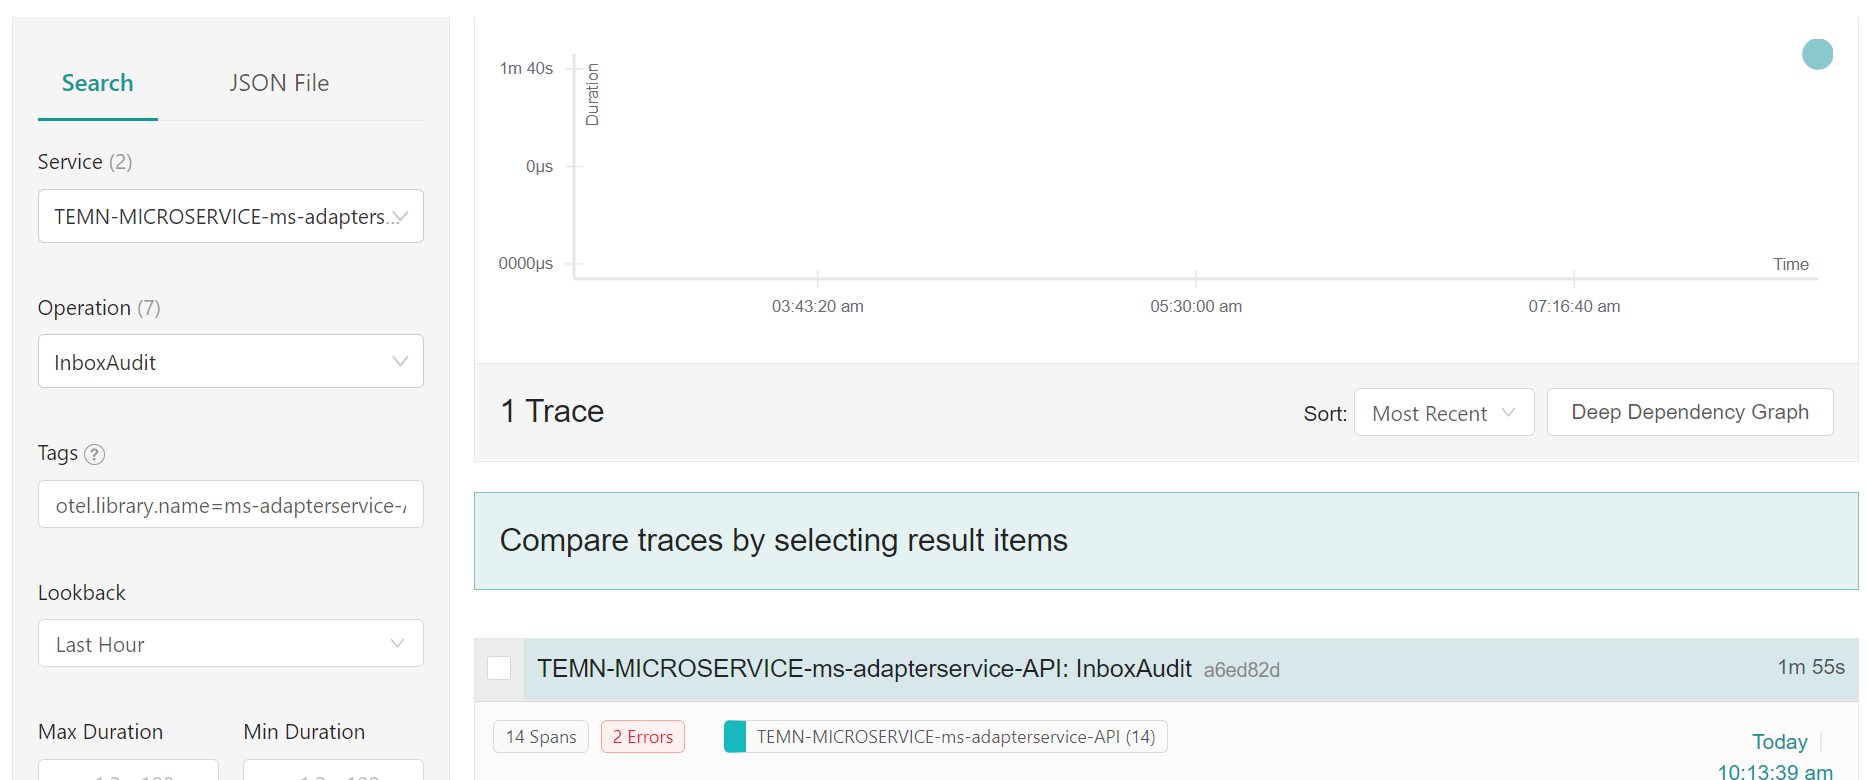Change the Sort dropdown from Most Recent
This screenshot has width=1868, height=780.
1442,413
